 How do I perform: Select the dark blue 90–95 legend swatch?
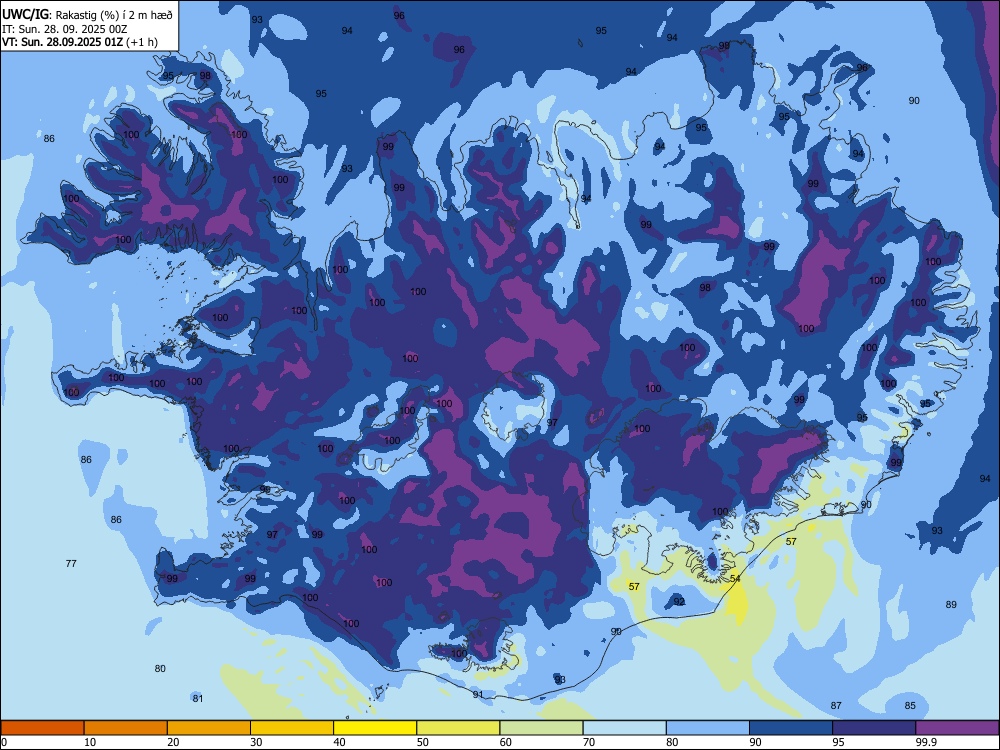(791, 728)
